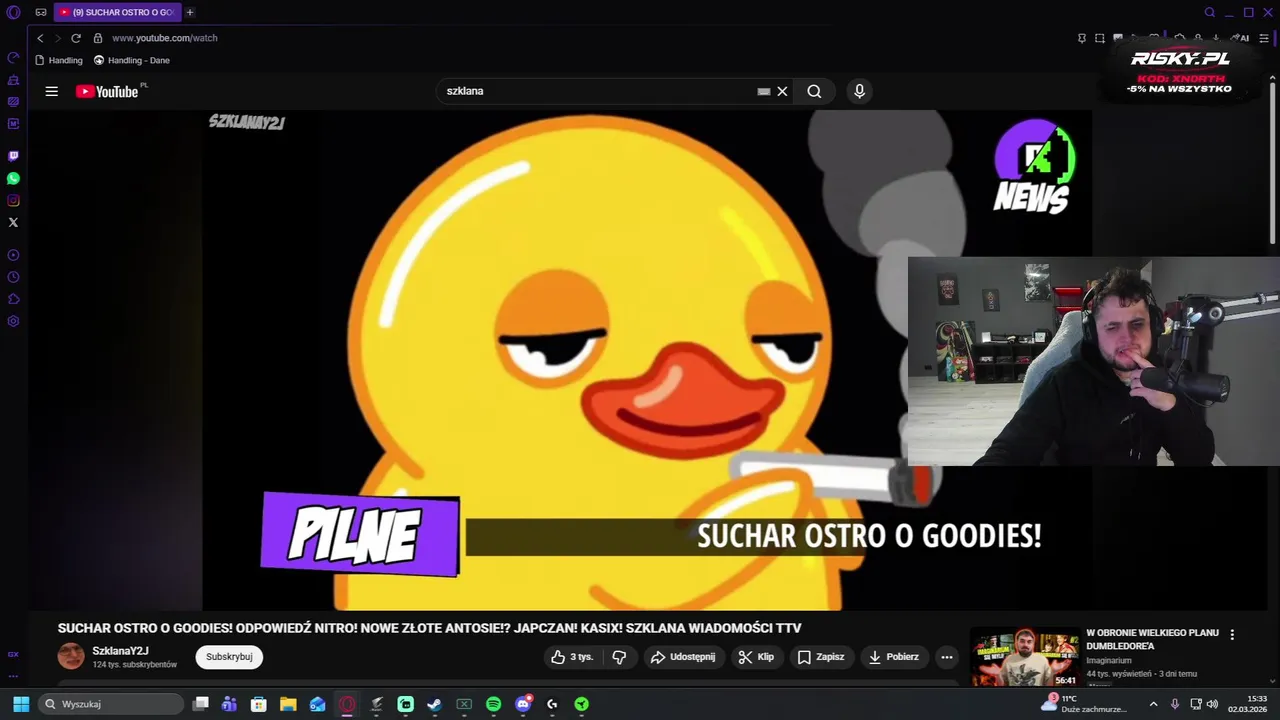Open the three-dot sidebar setup menu
This screenshot has width=1280, height=720.
point(13,677)
